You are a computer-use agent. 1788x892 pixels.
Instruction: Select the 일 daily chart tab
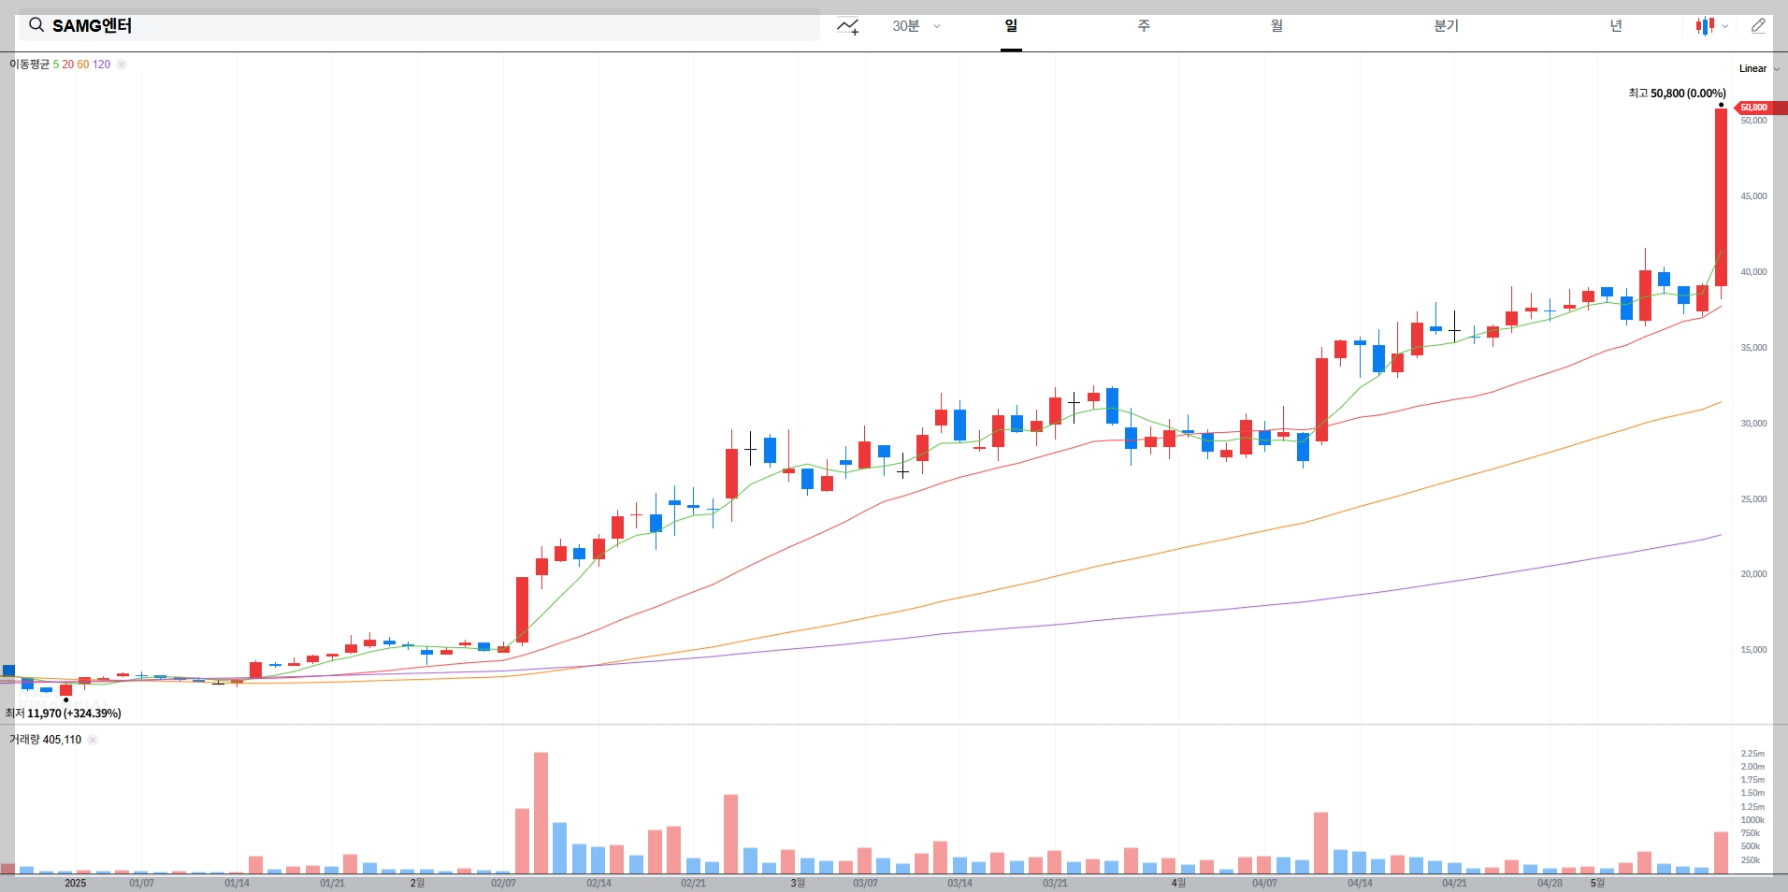[x=1011, y=26]
